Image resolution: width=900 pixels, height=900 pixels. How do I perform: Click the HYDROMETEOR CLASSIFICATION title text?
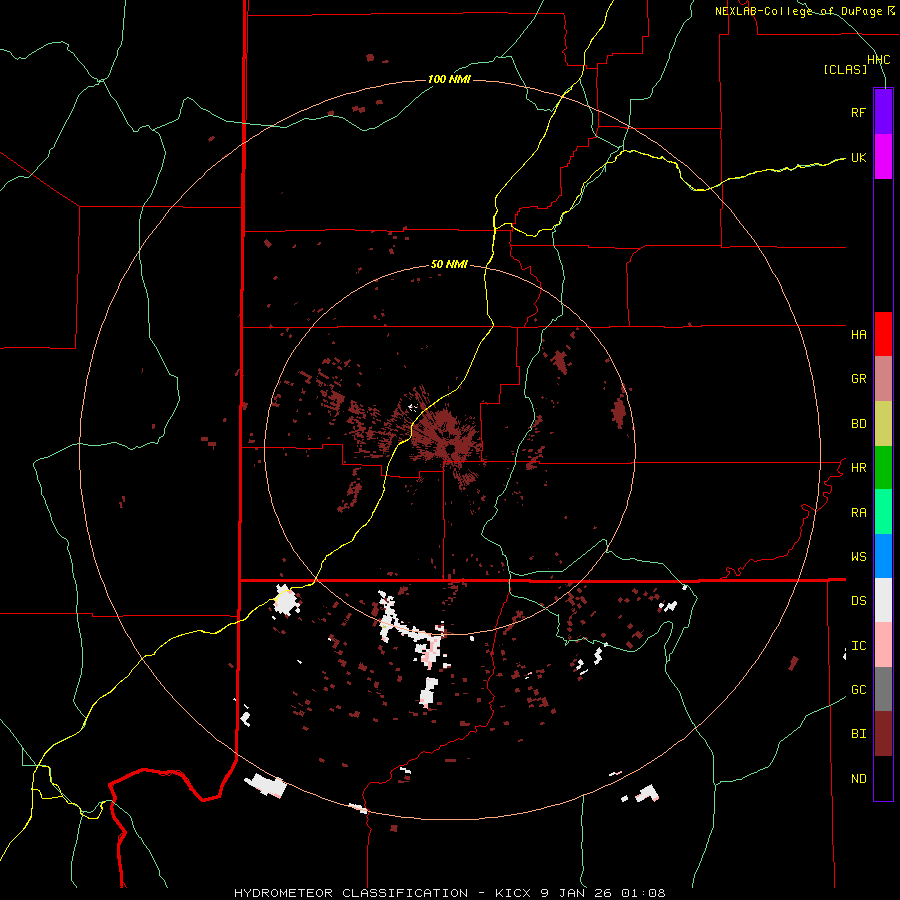(x=351, y=893)
